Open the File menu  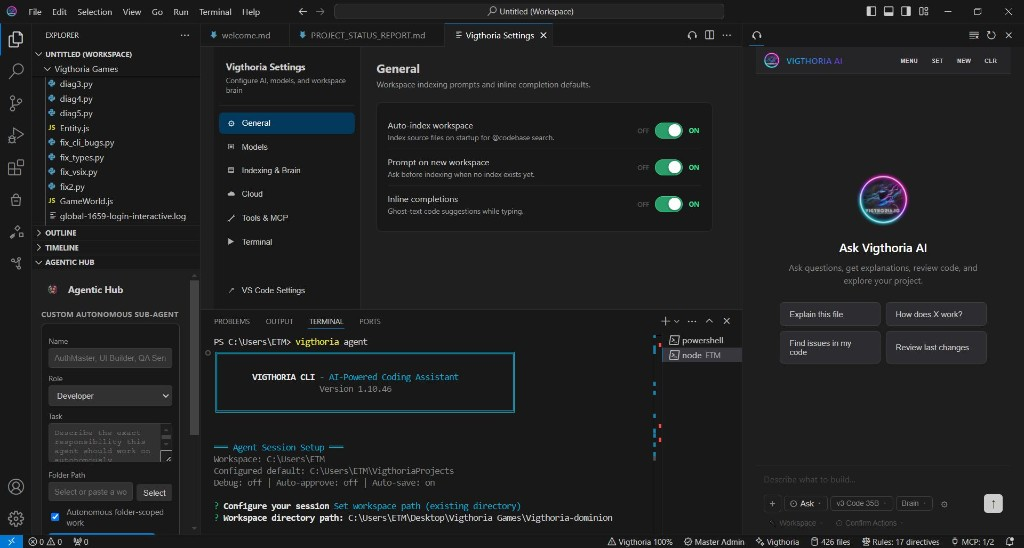point(35,12)
